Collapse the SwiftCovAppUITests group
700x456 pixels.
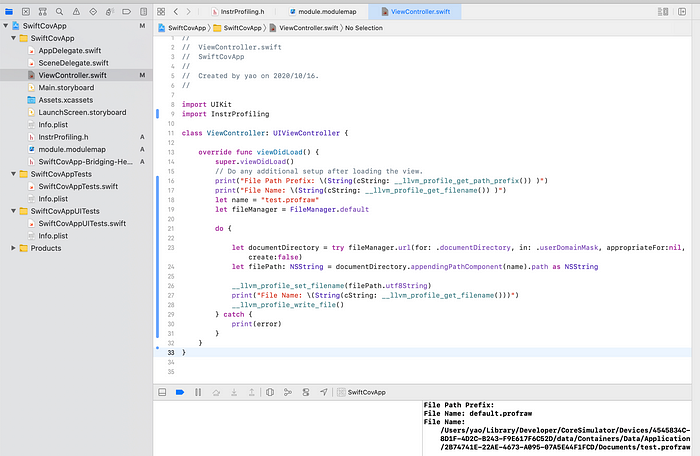13,211
